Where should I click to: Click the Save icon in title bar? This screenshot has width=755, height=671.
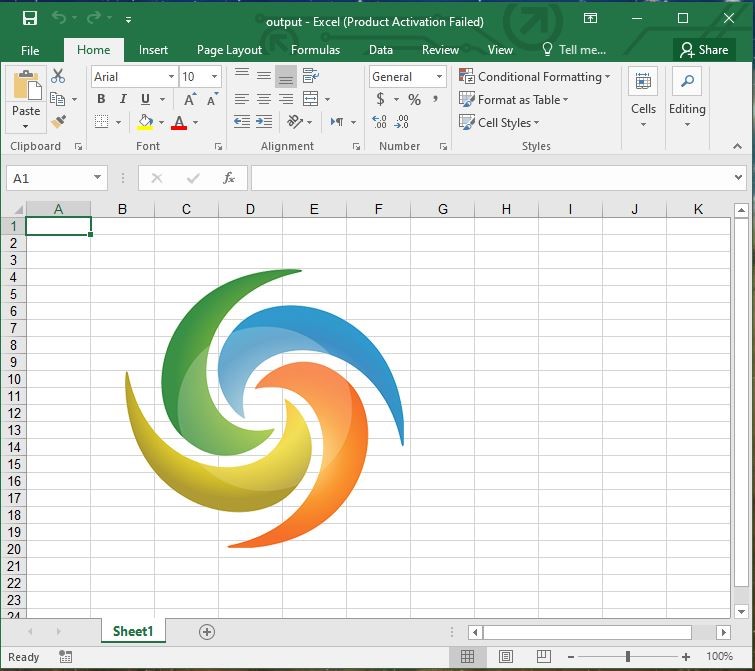pos(29,19)
